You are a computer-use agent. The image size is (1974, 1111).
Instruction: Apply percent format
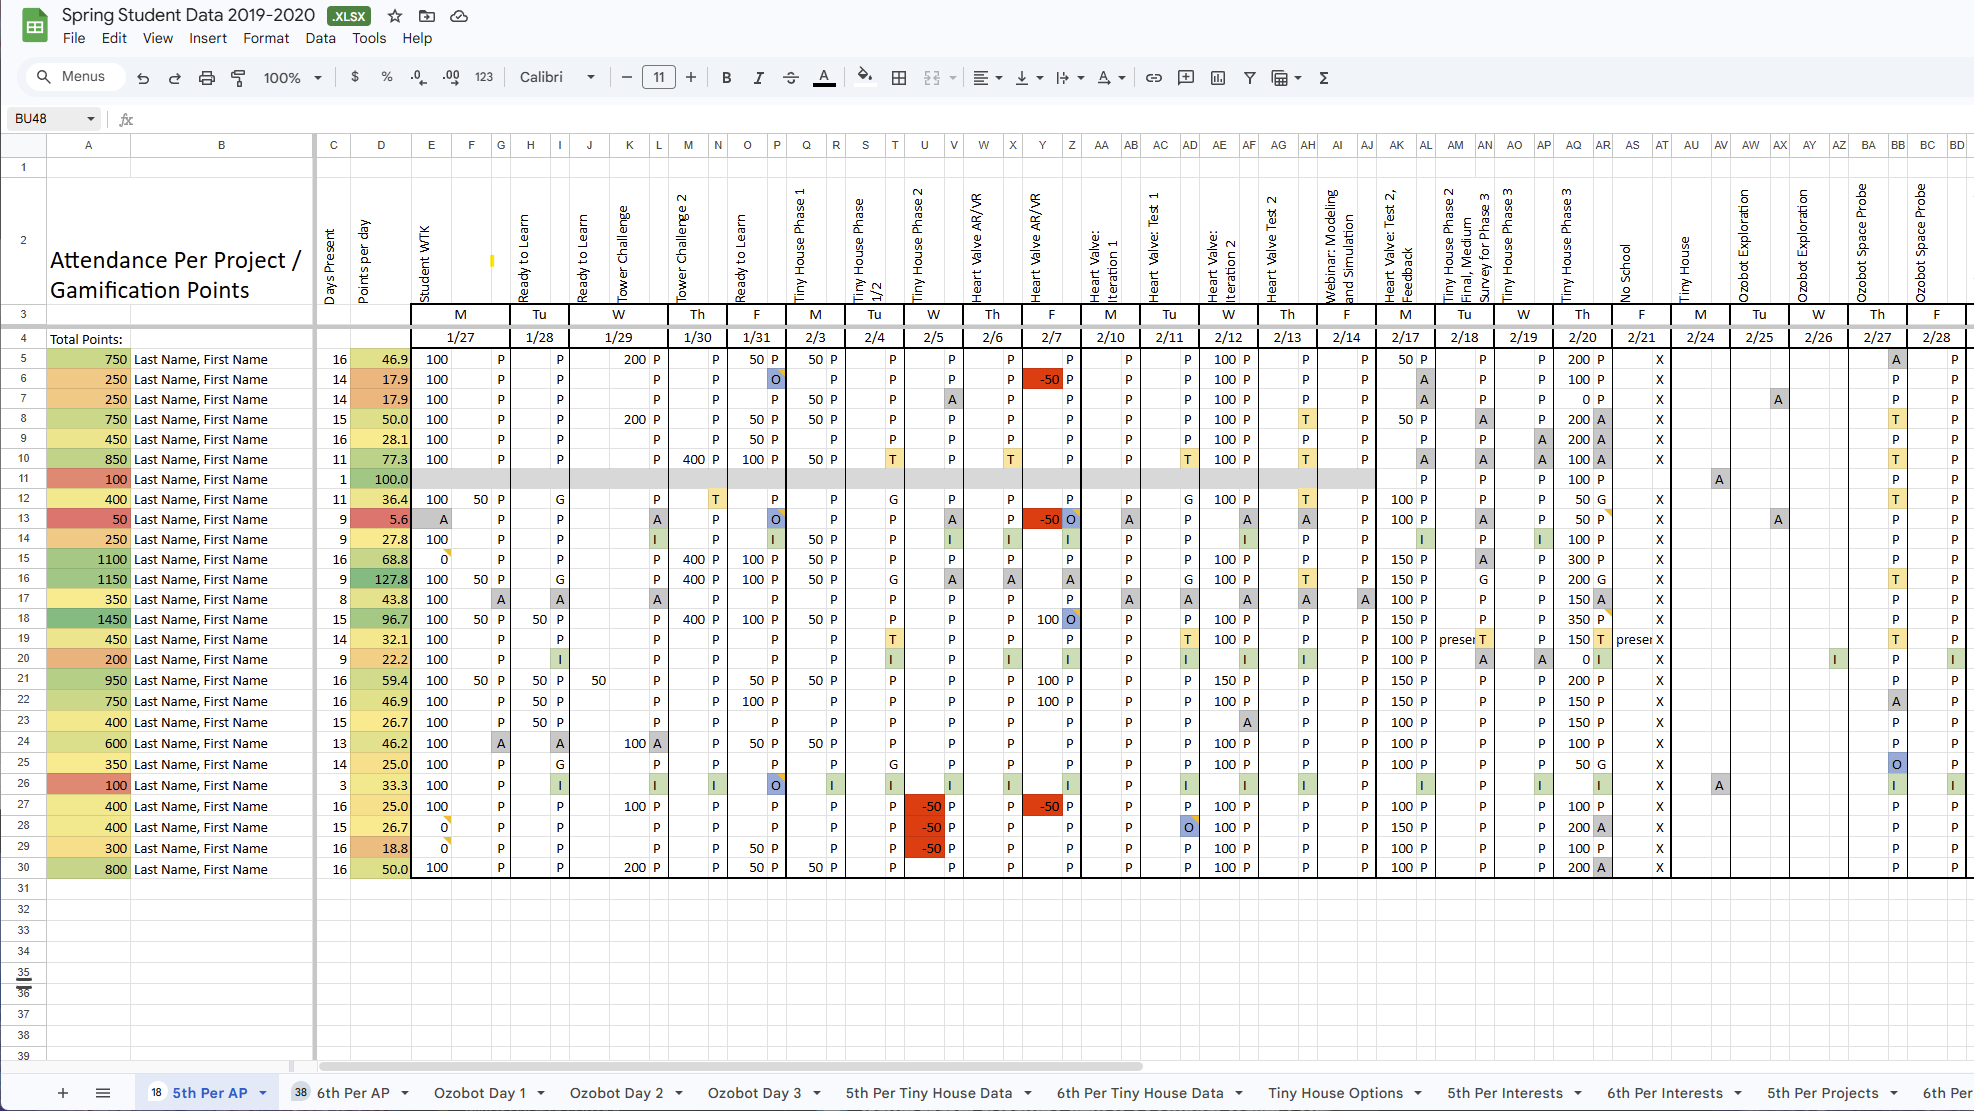coord(387,77)
